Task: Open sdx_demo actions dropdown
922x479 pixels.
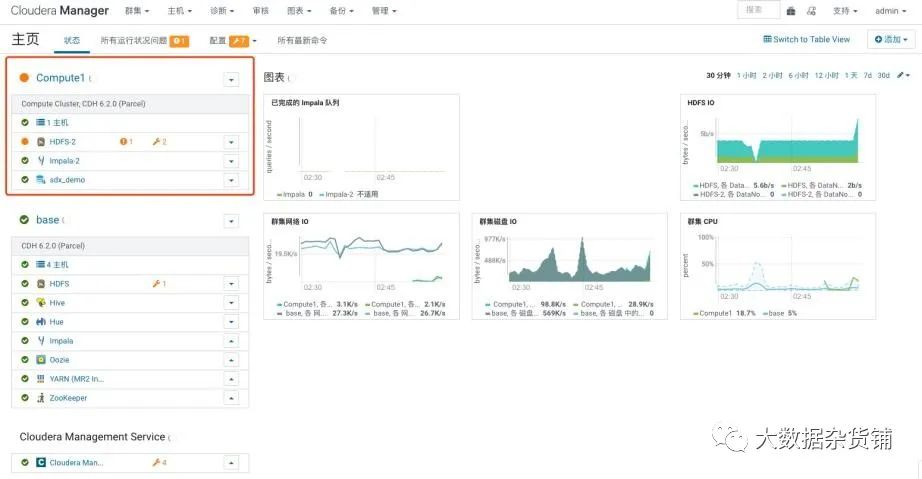Action: pos(231,180)
